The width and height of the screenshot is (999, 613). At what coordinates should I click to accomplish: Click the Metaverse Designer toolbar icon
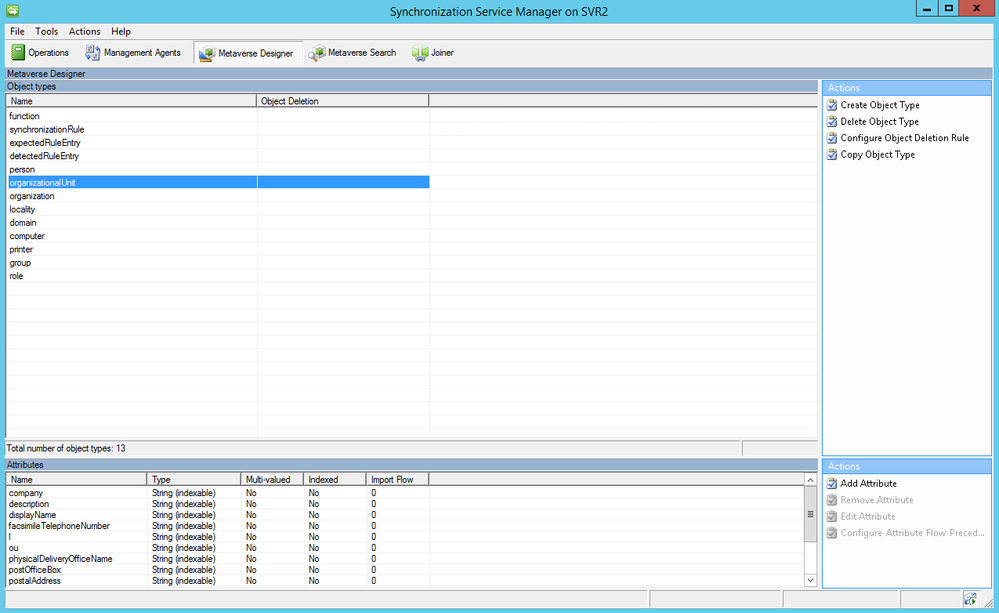point(206,54)
